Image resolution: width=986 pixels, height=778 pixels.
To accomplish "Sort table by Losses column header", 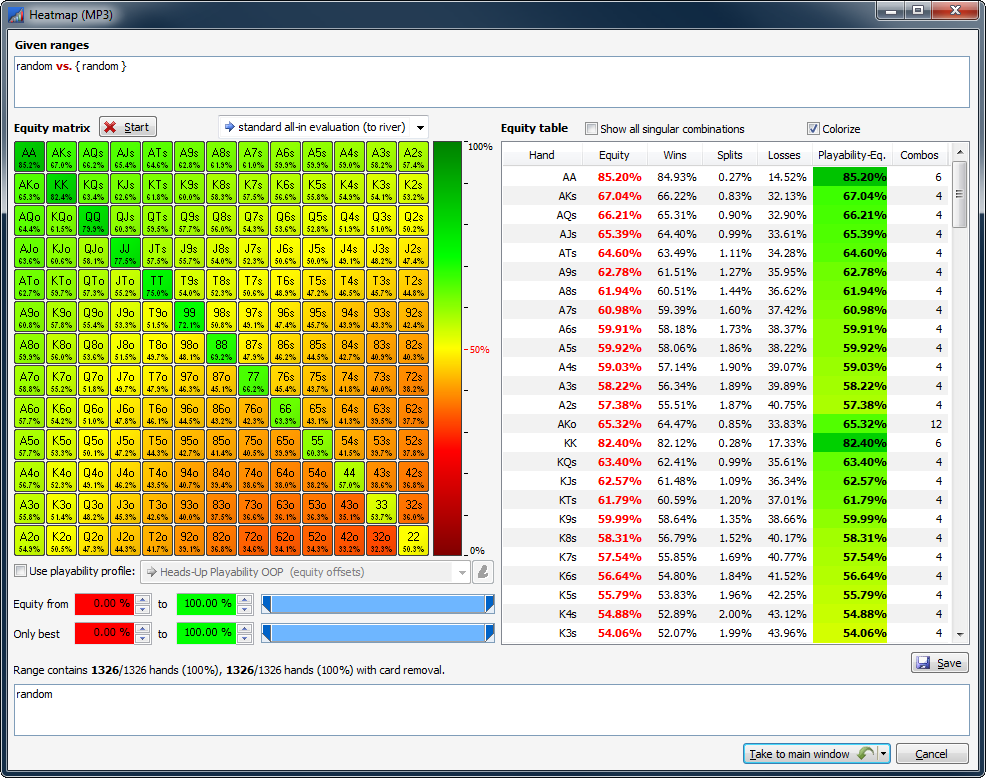I will click(784, 155).
